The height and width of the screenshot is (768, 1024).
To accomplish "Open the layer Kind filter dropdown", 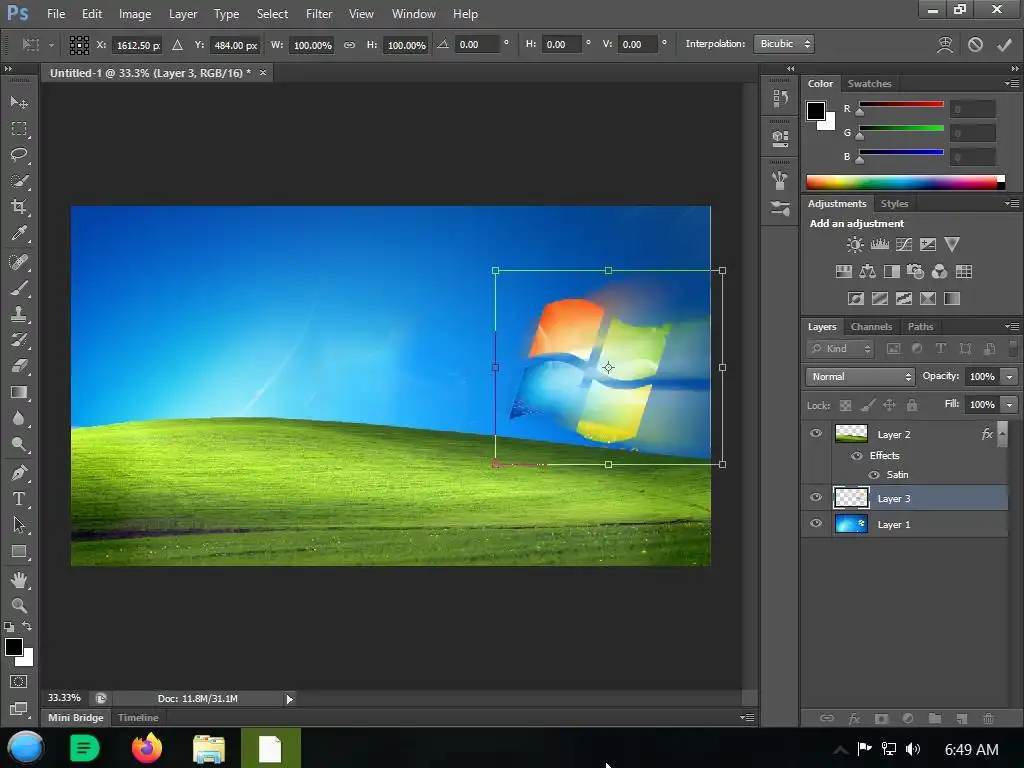I will click(x=840, y=349).
